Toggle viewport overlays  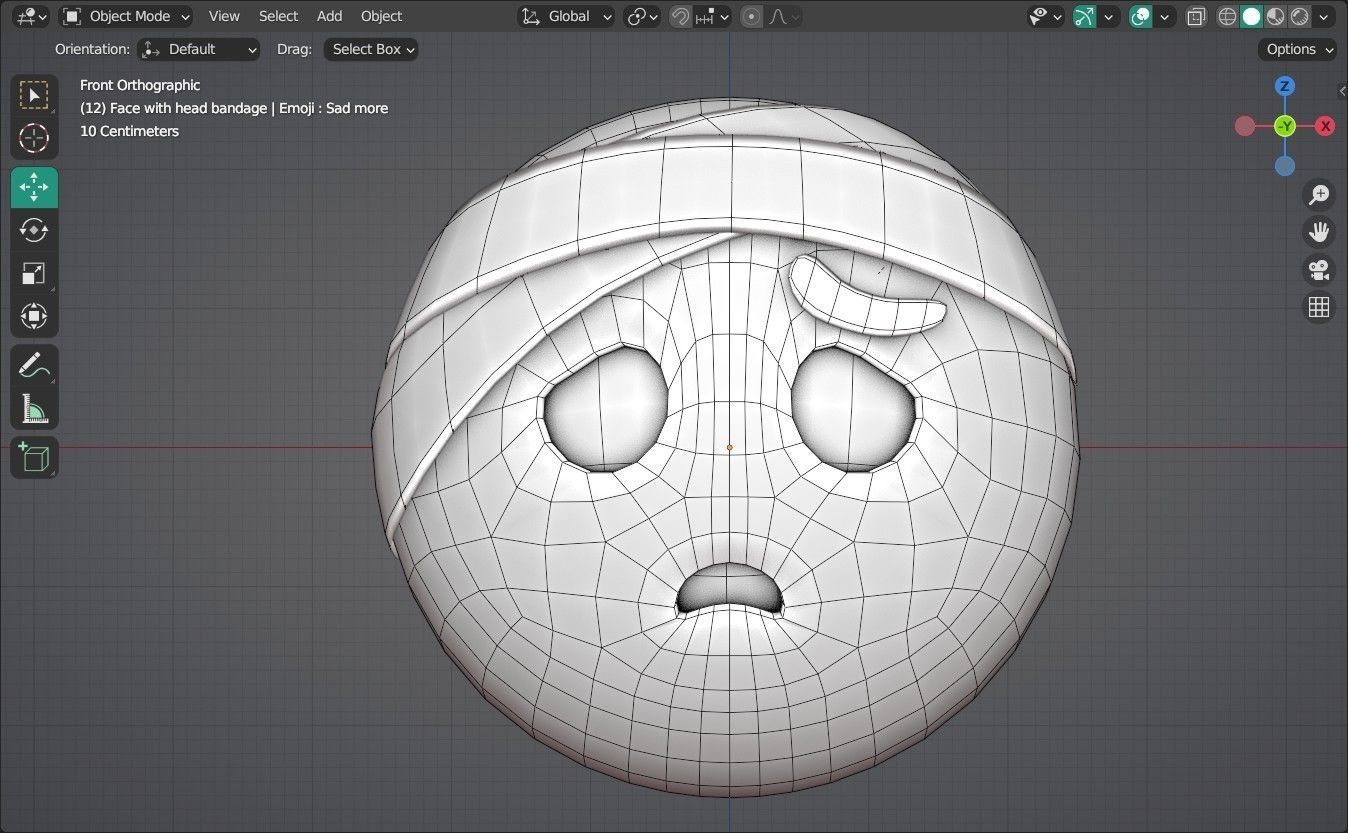[1141, 16]
